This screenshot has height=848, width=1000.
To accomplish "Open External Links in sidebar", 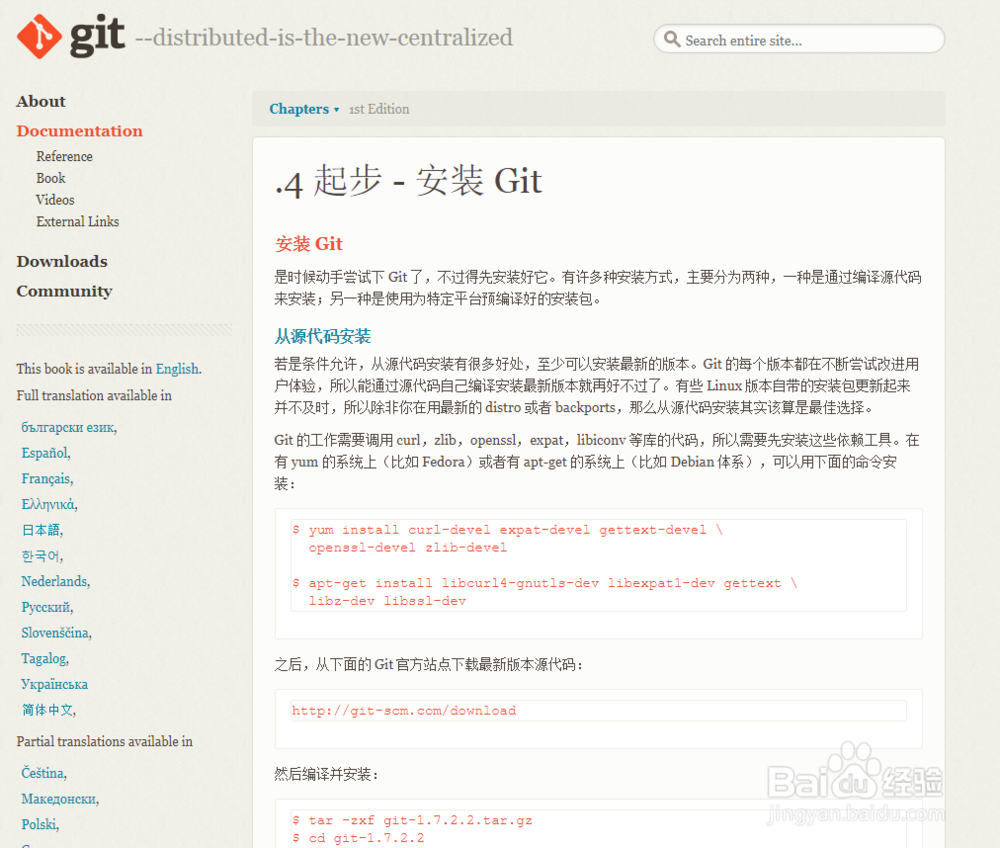I will coord(78,221).
